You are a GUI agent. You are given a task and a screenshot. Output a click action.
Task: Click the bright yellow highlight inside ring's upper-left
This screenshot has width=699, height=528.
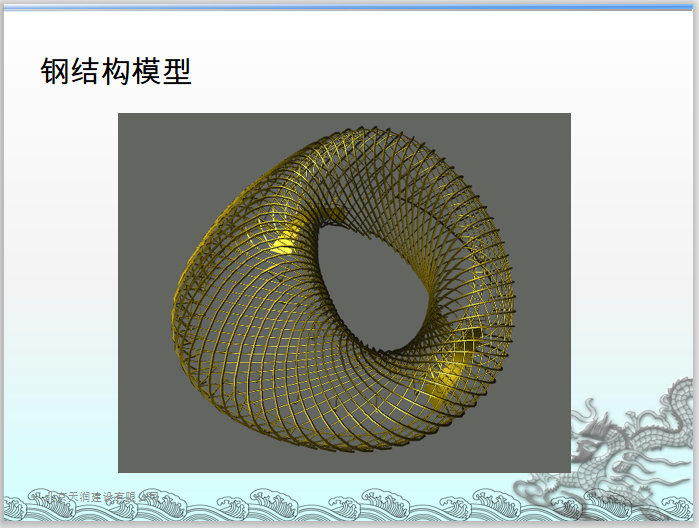[283, 241]
